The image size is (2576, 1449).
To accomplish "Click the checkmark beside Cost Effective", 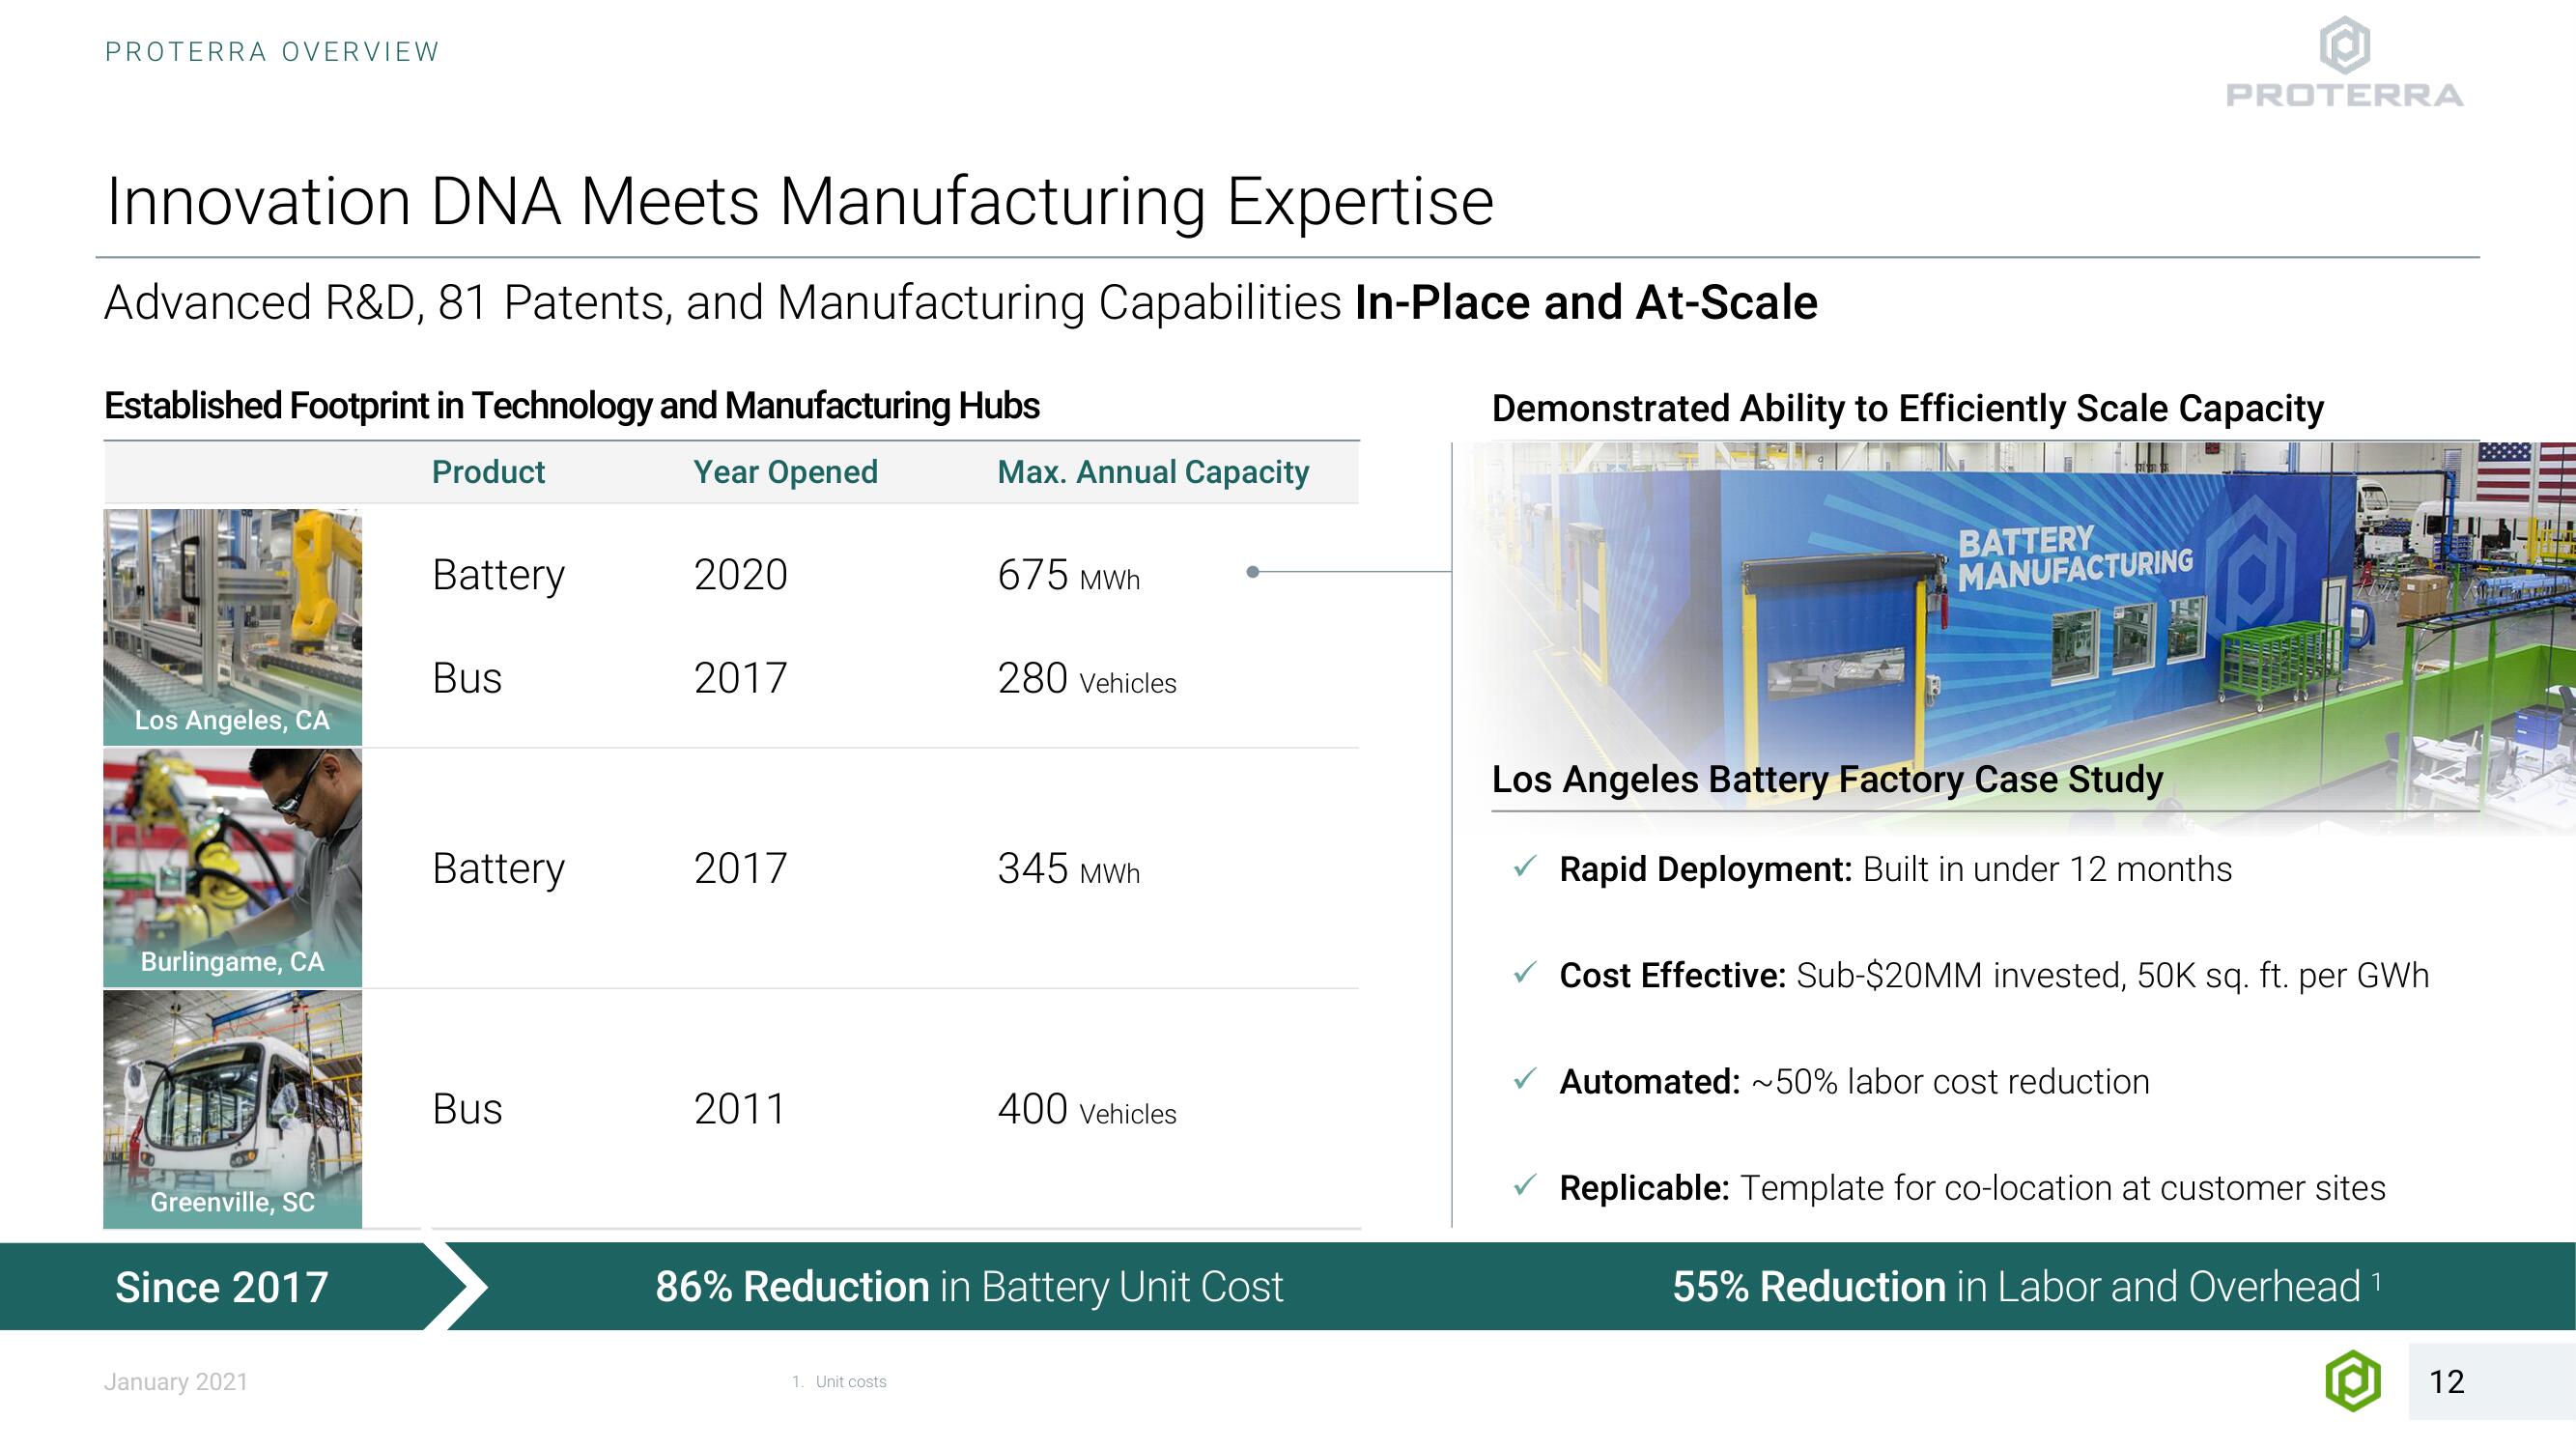I will pyautogui.click(x=1524, y=973).
